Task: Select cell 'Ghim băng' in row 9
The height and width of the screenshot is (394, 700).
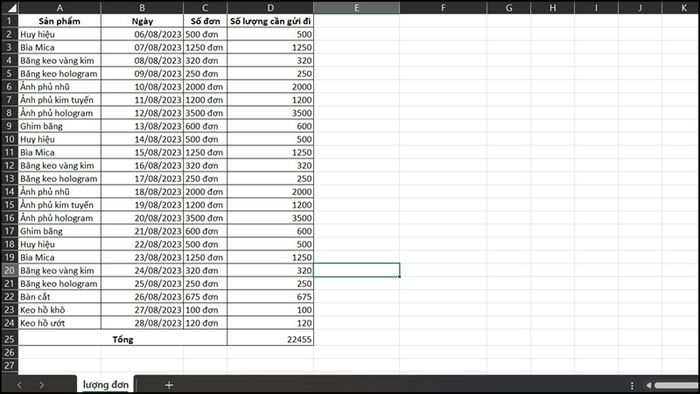Action: [59, 126]
